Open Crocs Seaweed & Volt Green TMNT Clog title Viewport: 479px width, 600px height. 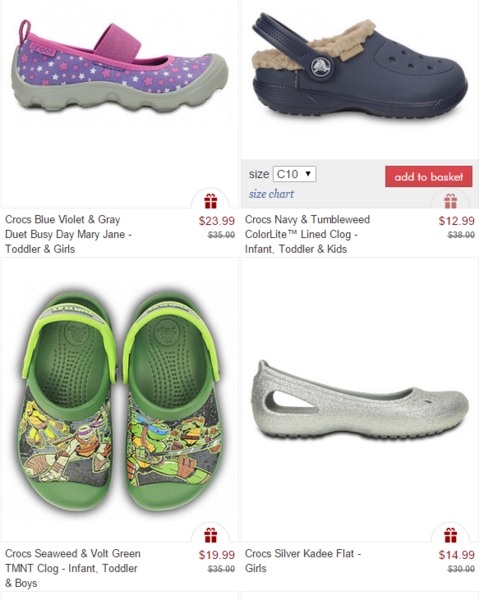tap(73, 568)
